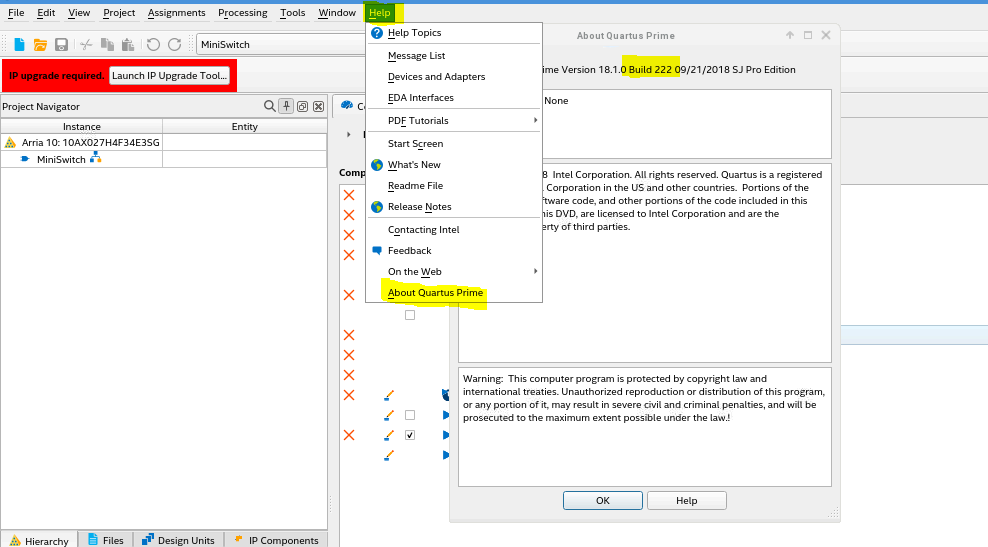Select Arria 10: 10AX027H4F34E3SG row

164,142
